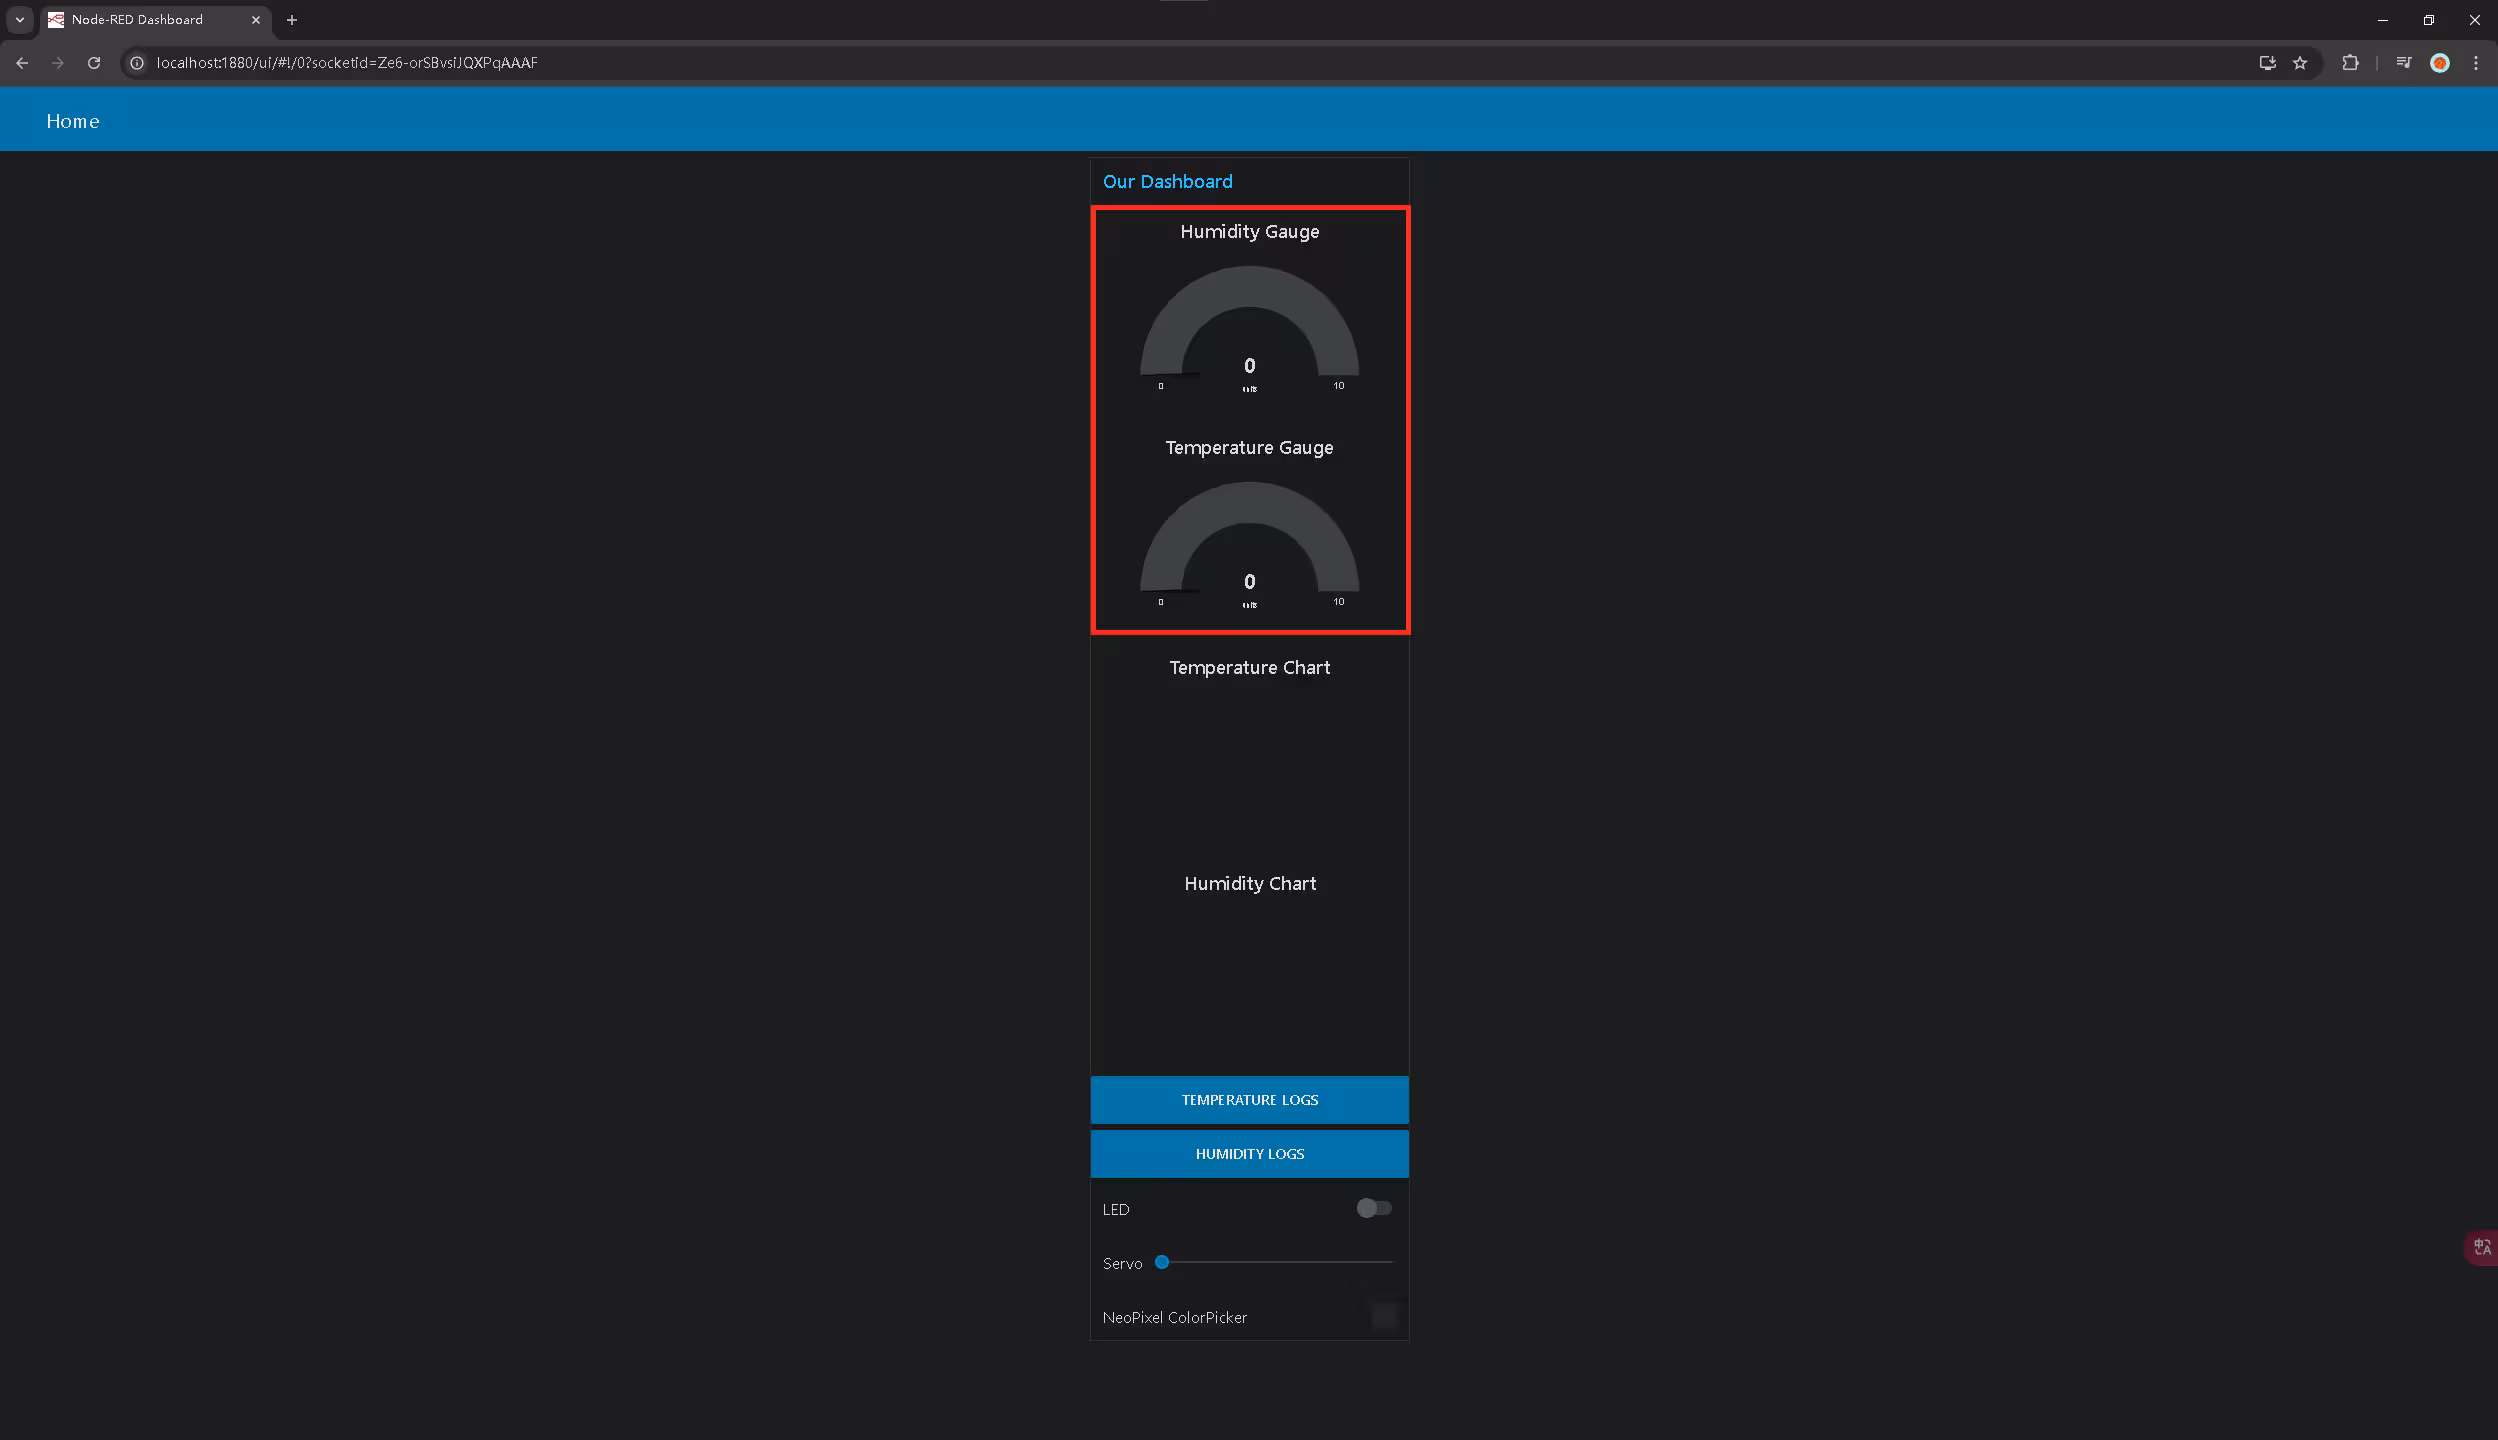
Task: Open the Chrome three-dot menu
Action: 2476,63
